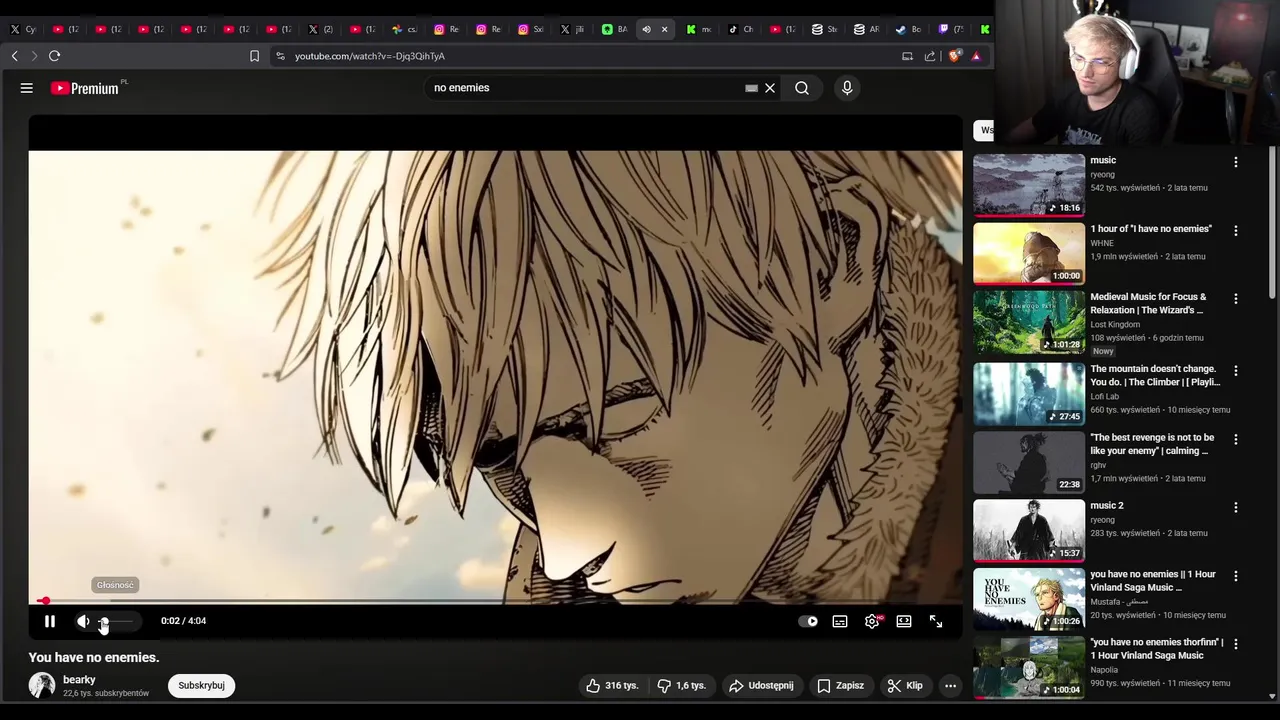Start voice search with the microphone
Image resolution: width=1280 pixels, height=720 pixels.
pyautogui.click(x=847, y=88)
